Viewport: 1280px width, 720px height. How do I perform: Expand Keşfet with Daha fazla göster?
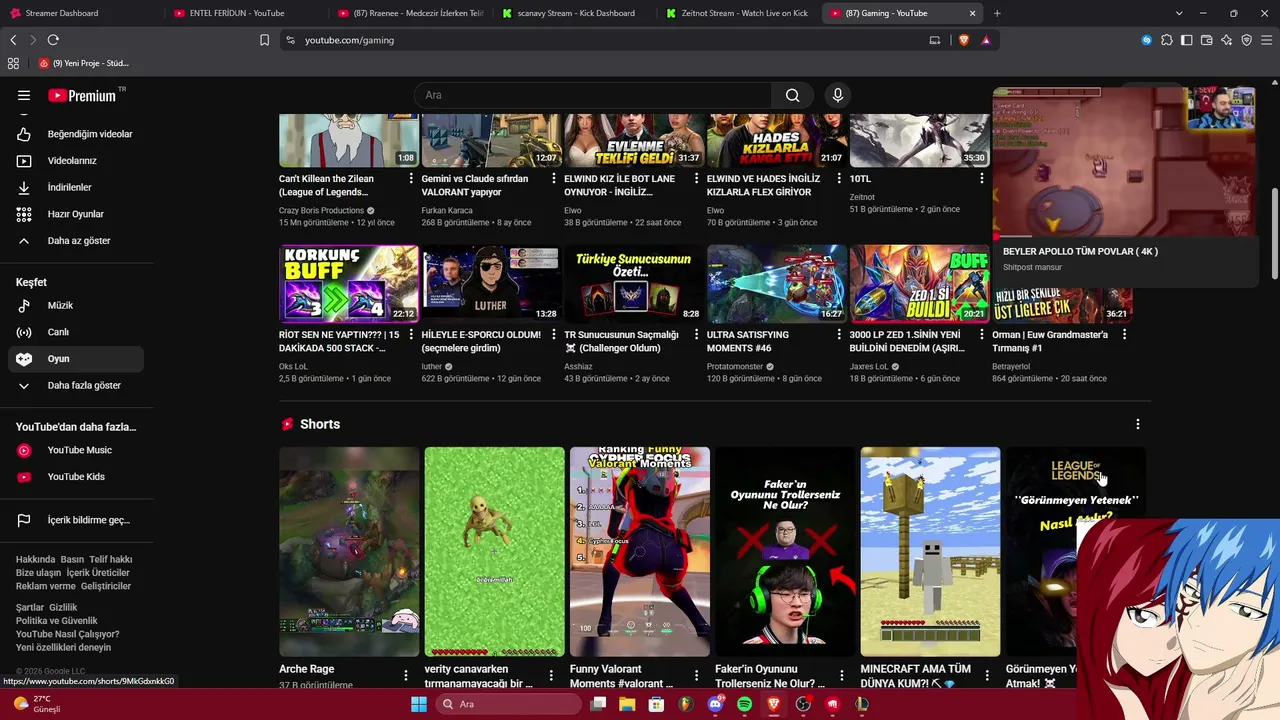[x=76, y=385]
